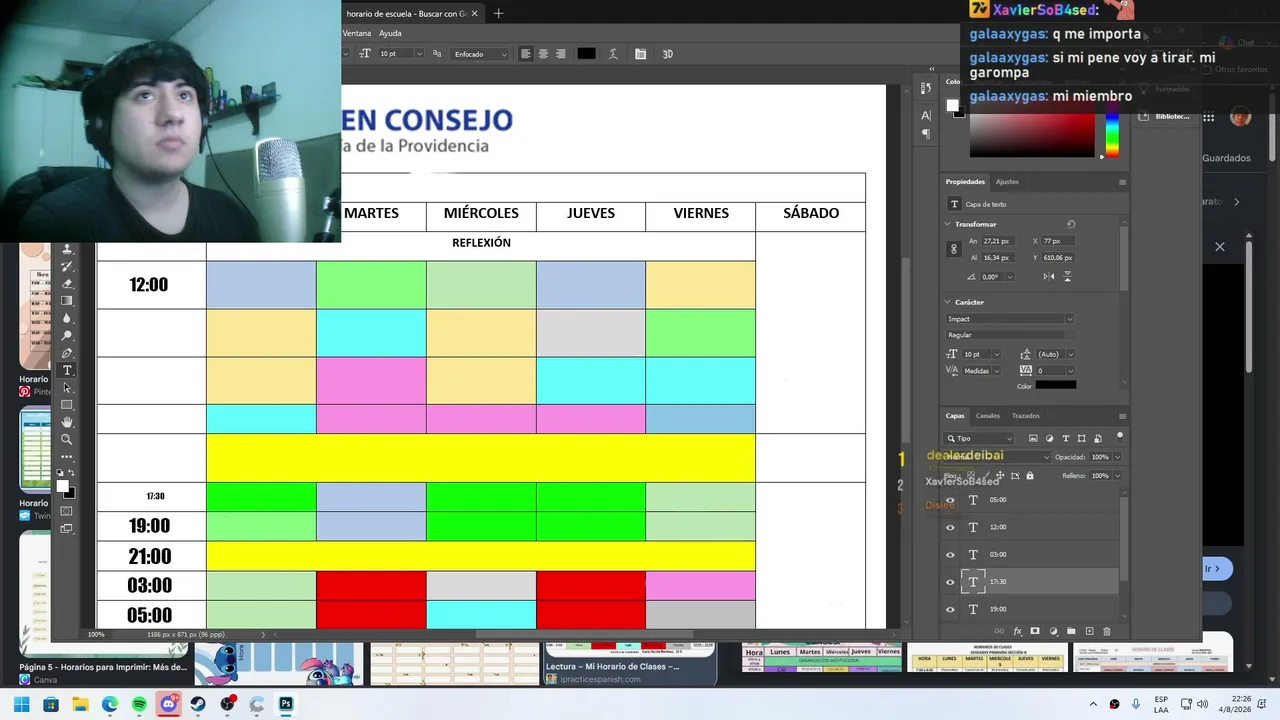
Task: Select the Capas tab
Action: tap(955, 416)
